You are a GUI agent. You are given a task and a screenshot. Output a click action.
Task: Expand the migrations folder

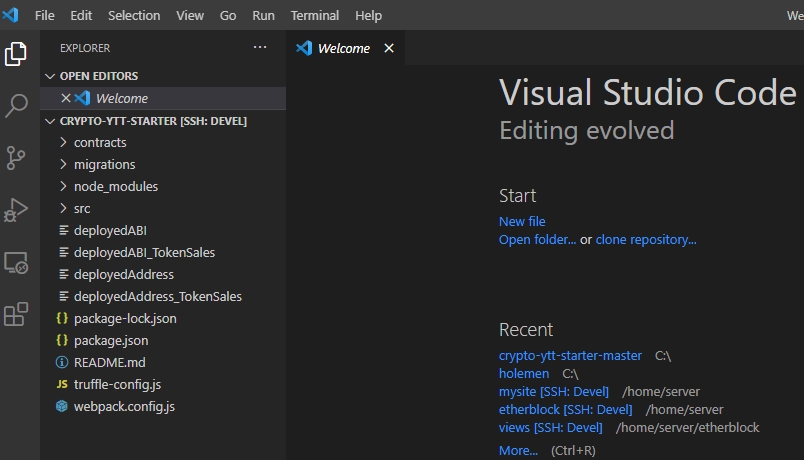63,164
